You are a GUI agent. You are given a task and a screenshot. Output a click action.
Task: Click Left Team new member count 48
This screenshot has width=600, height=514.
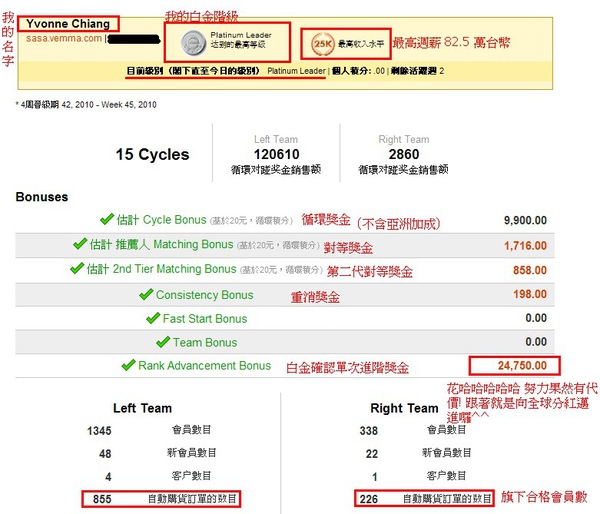[x=105, y=454]
